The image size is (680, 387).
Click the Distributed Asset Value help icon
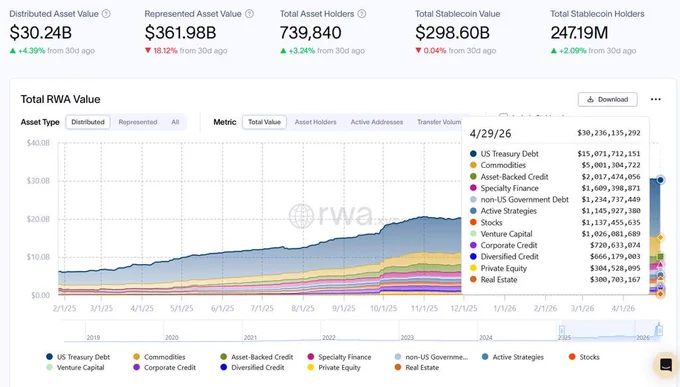pos(106,14)
